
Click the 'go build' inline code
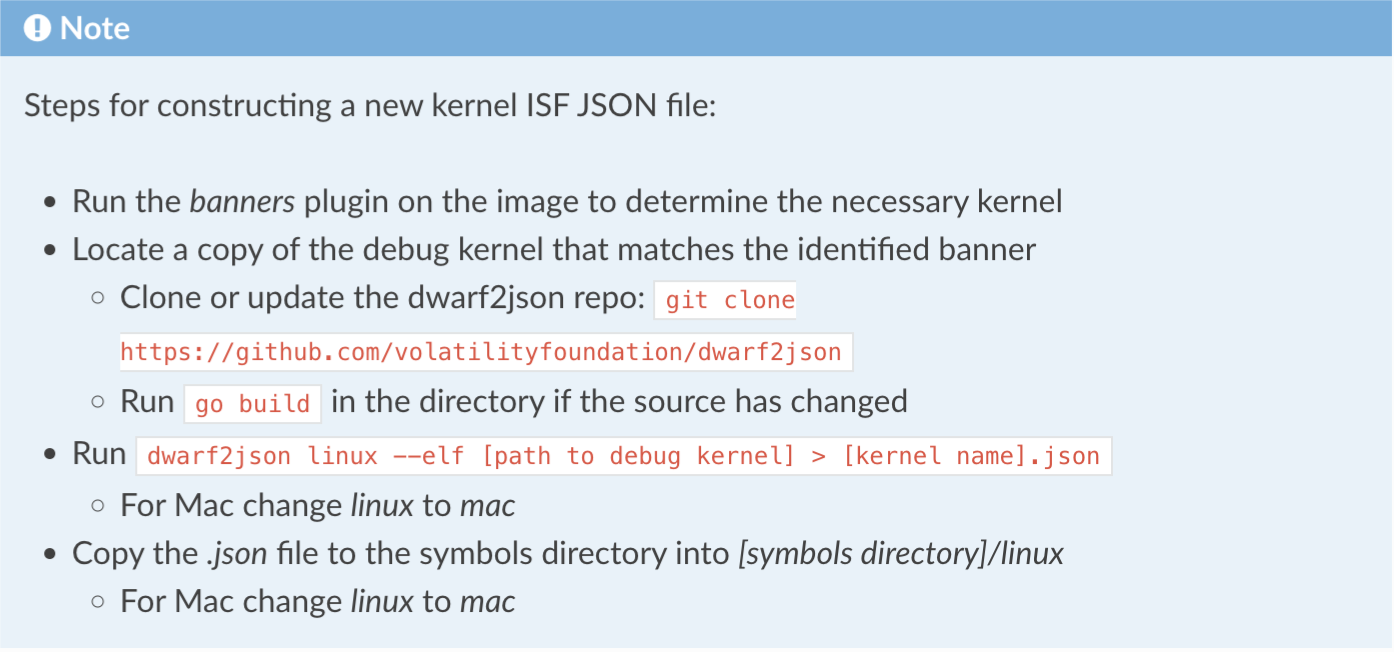tap(252, 403)
